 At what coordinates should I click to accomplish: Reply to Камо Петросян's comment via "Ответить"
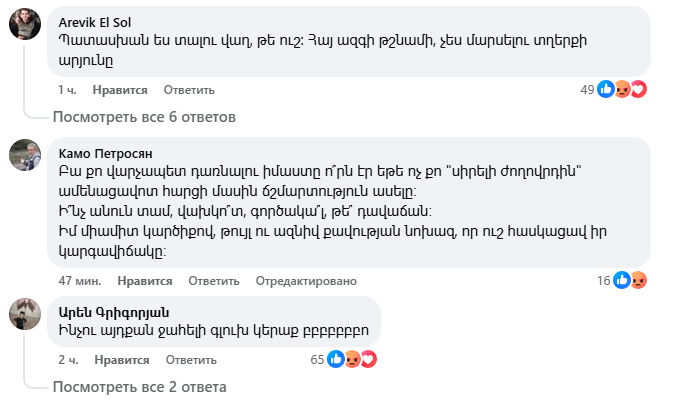point(208,280)
